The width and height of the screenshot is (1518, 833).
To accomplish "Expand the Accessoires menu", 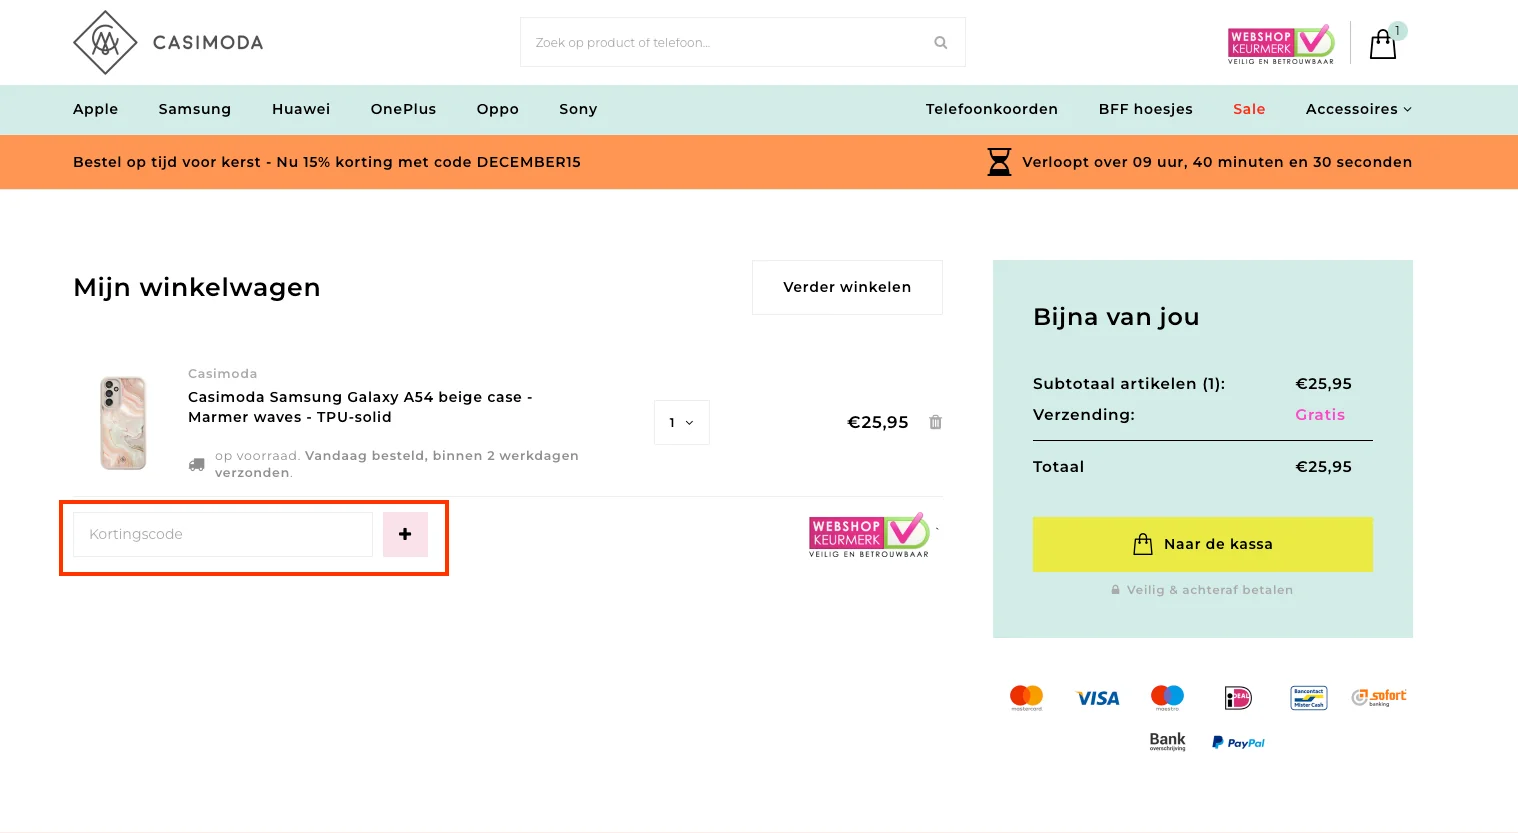I will pyautogui.click(x=1358, y=109).
